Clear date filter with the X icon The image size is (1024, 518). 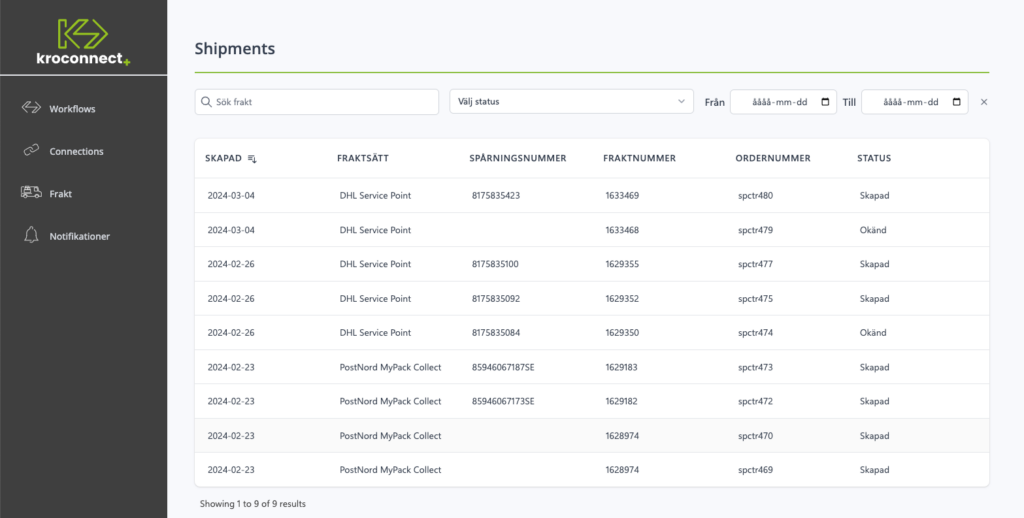coord(984,102)
